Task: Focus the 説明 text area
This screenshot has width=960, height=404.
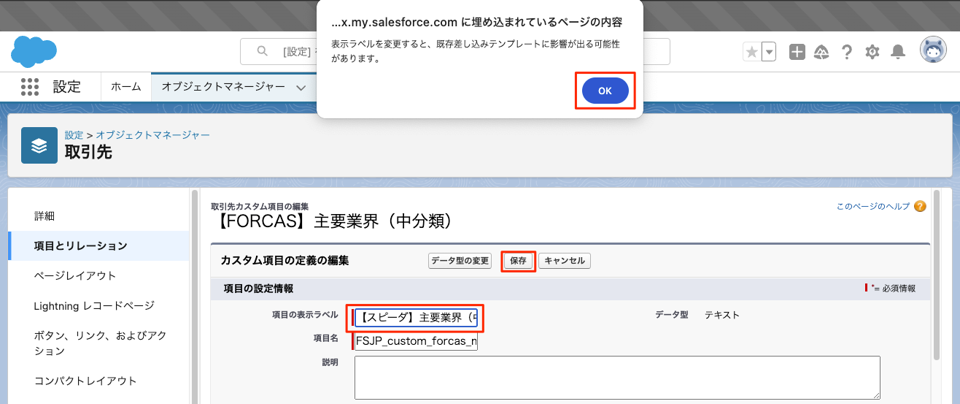Action: point(617,378)
